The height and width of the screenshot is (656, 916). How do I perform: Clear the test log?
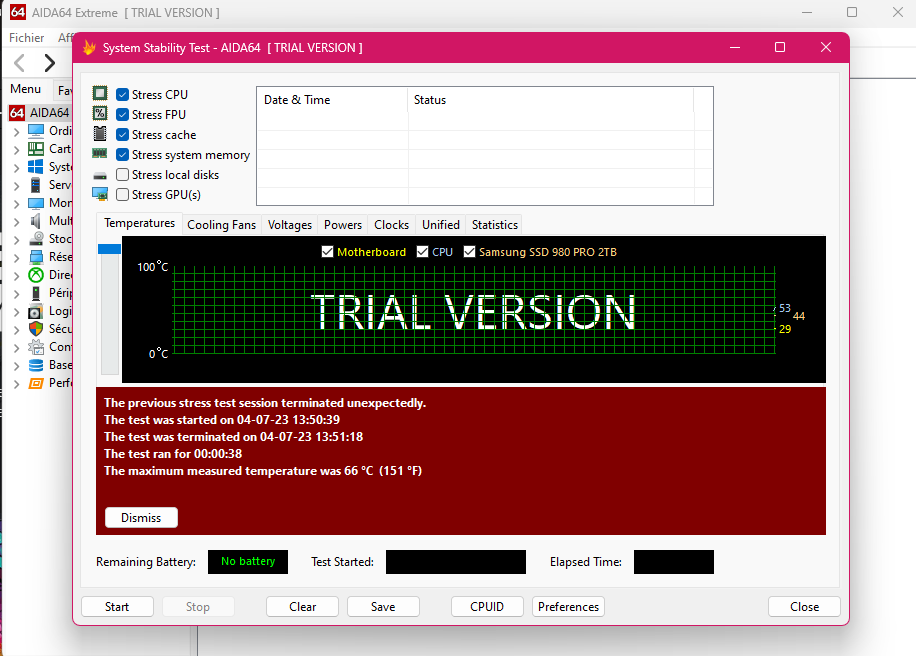tap(303, 606)
